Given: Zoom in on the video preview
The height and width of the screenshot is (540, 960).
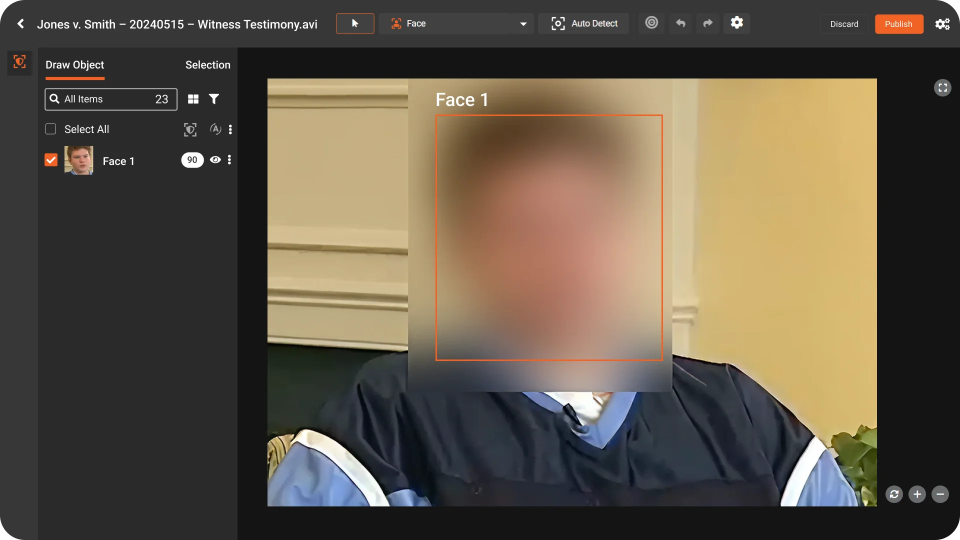Looking at the screenshot, I should pyautogui.click(x=917, y=494).
